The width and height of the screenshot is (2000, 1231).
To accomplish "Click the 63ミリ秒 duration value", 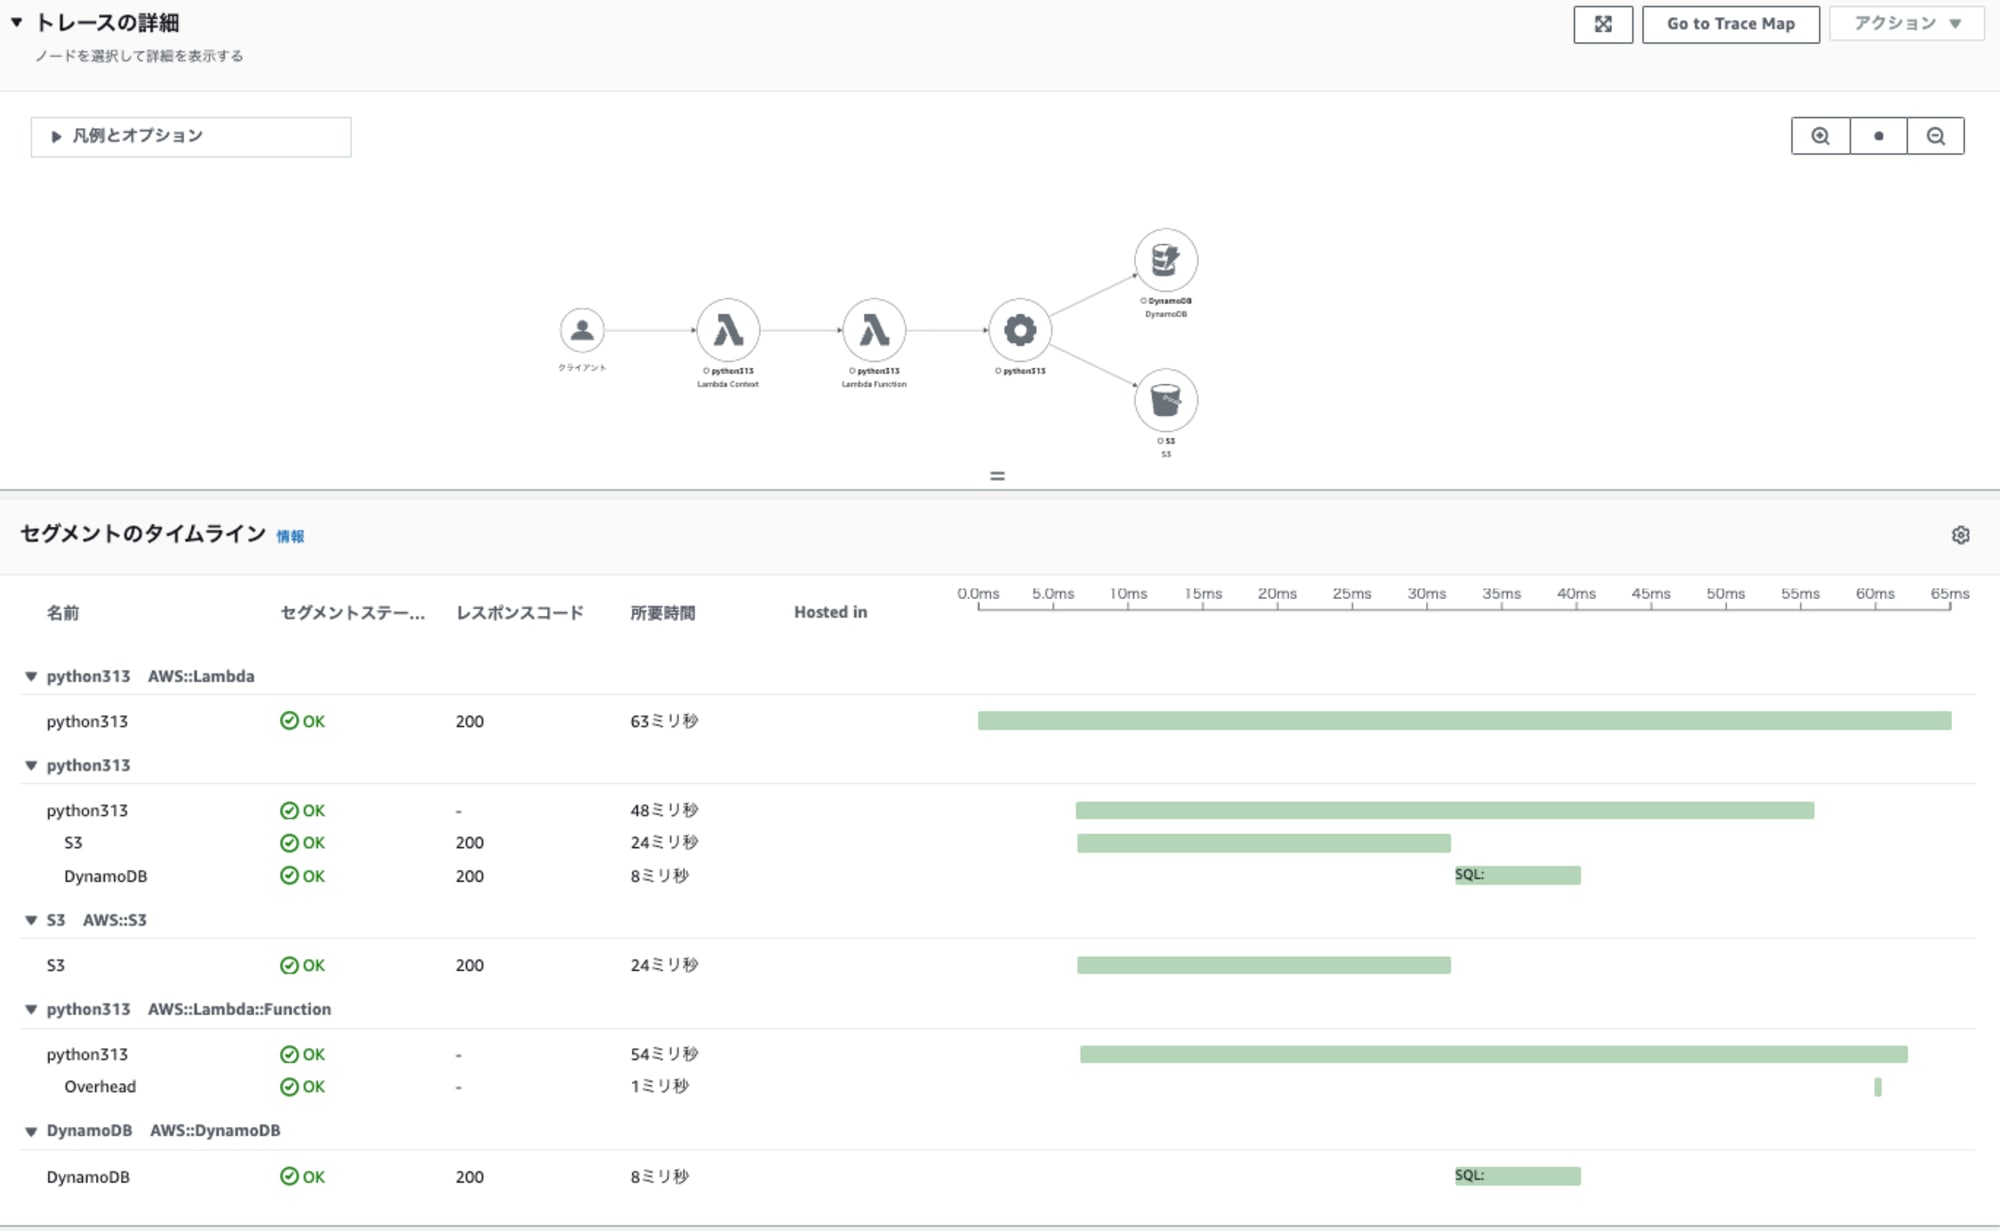I will coord(664,721).
